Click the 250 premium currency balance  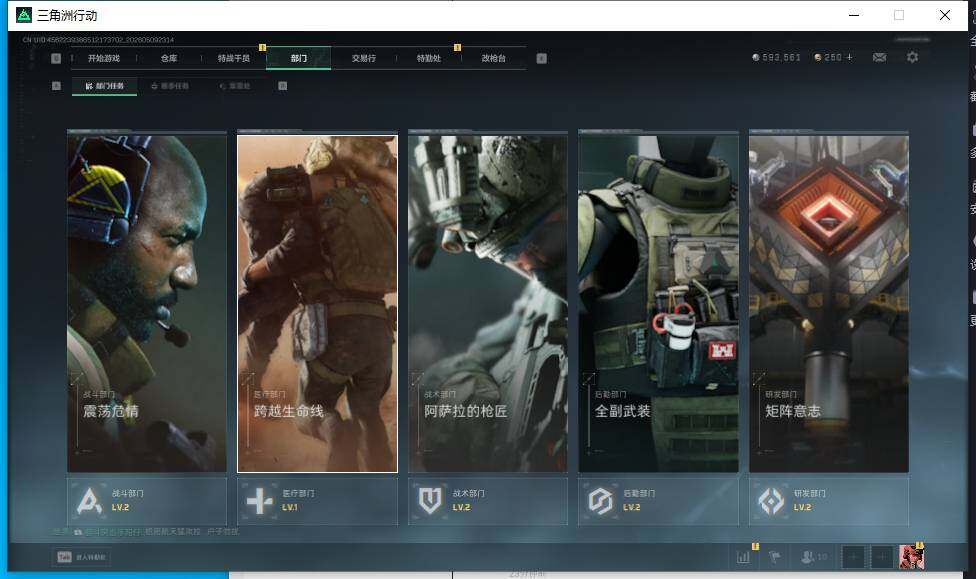coord(828,57)
